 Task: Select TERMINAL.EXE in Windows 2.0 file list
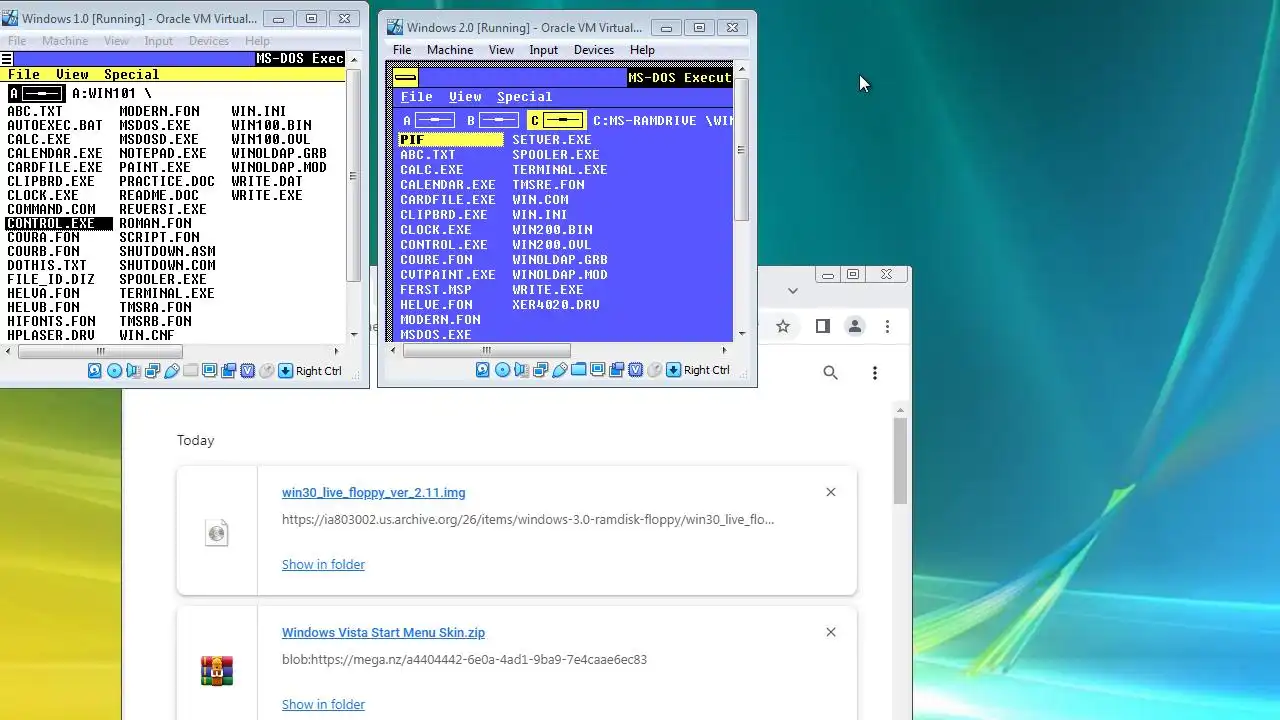pyautogui.click(x=560, y=170)
